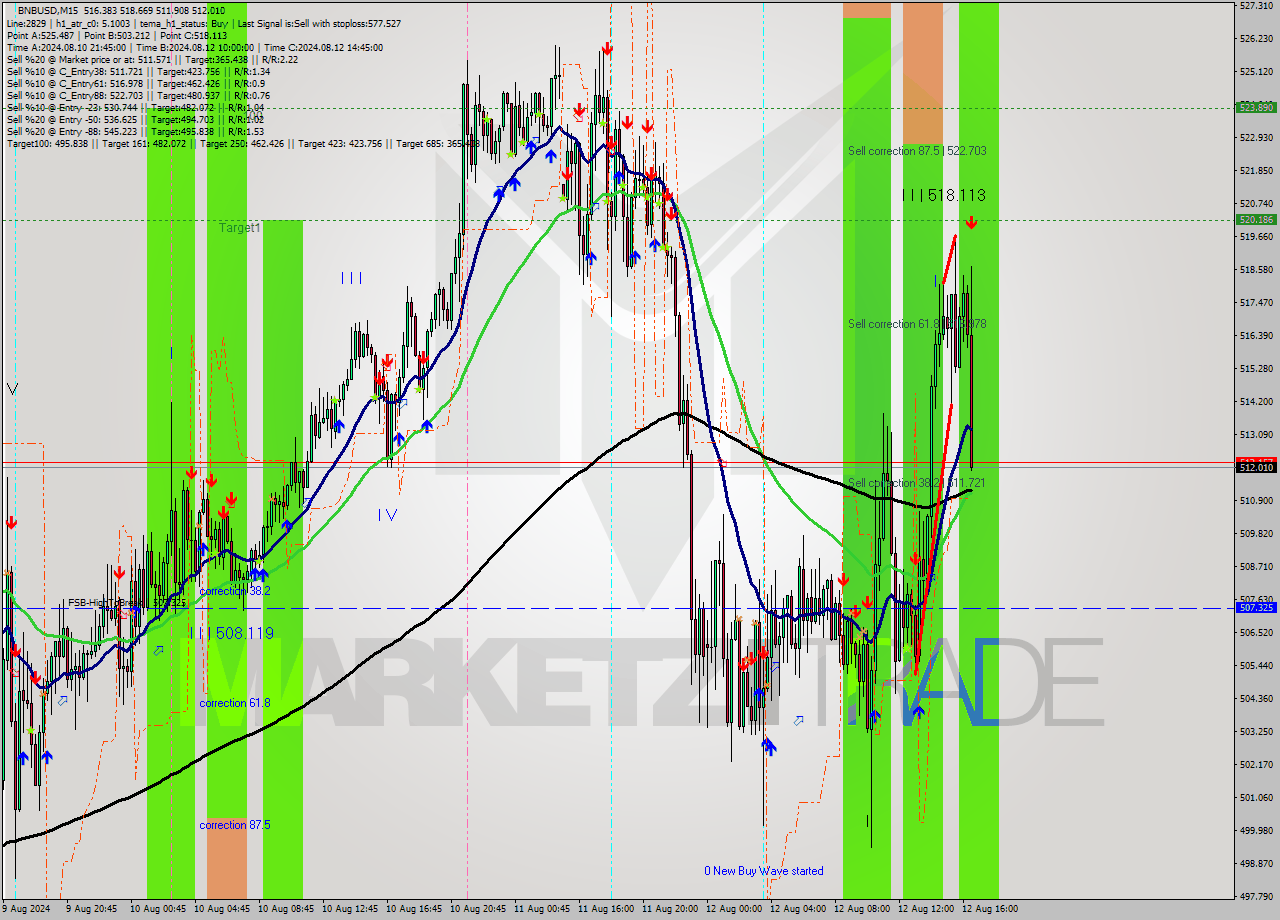
Task: Click the 527.310 price axis label
Action: click(x=1255, y=6)
